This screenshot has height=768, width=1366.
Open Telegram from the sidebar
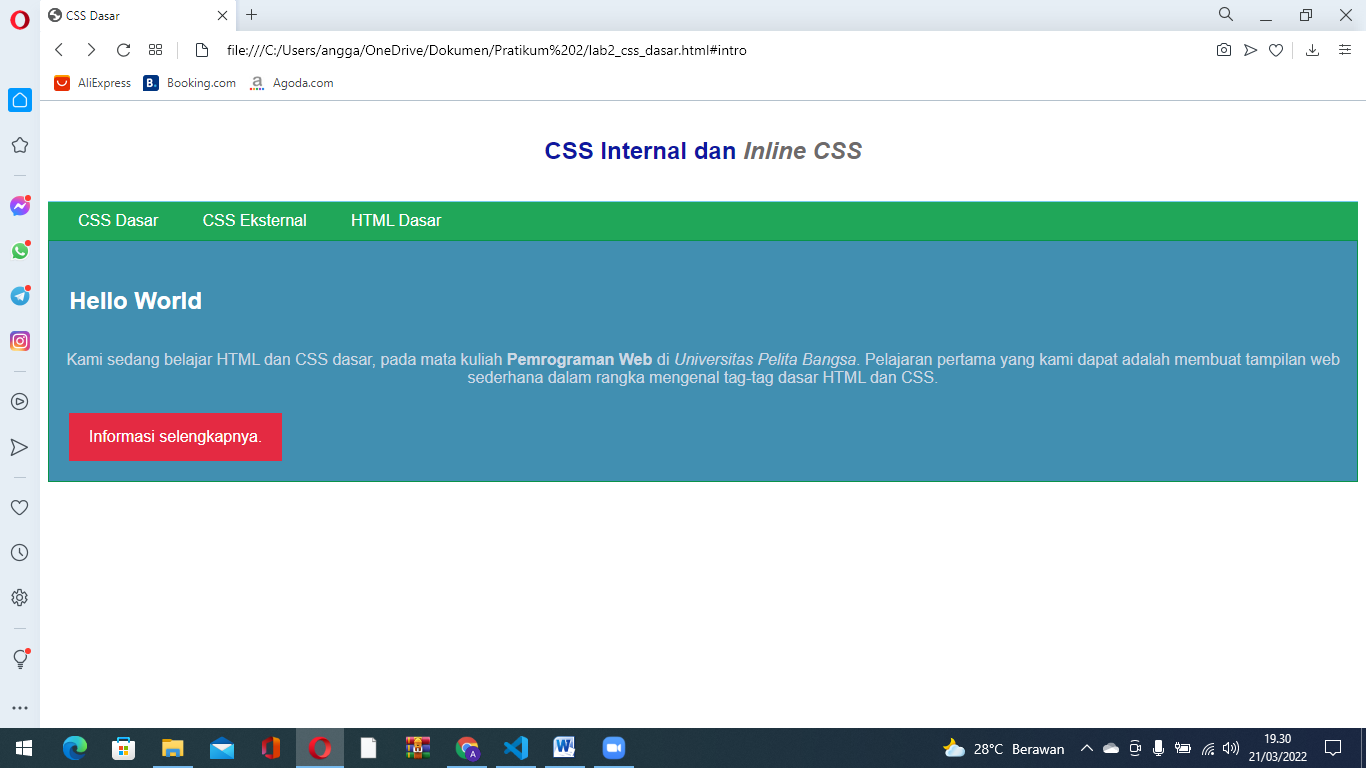click(x=19, y=297)
